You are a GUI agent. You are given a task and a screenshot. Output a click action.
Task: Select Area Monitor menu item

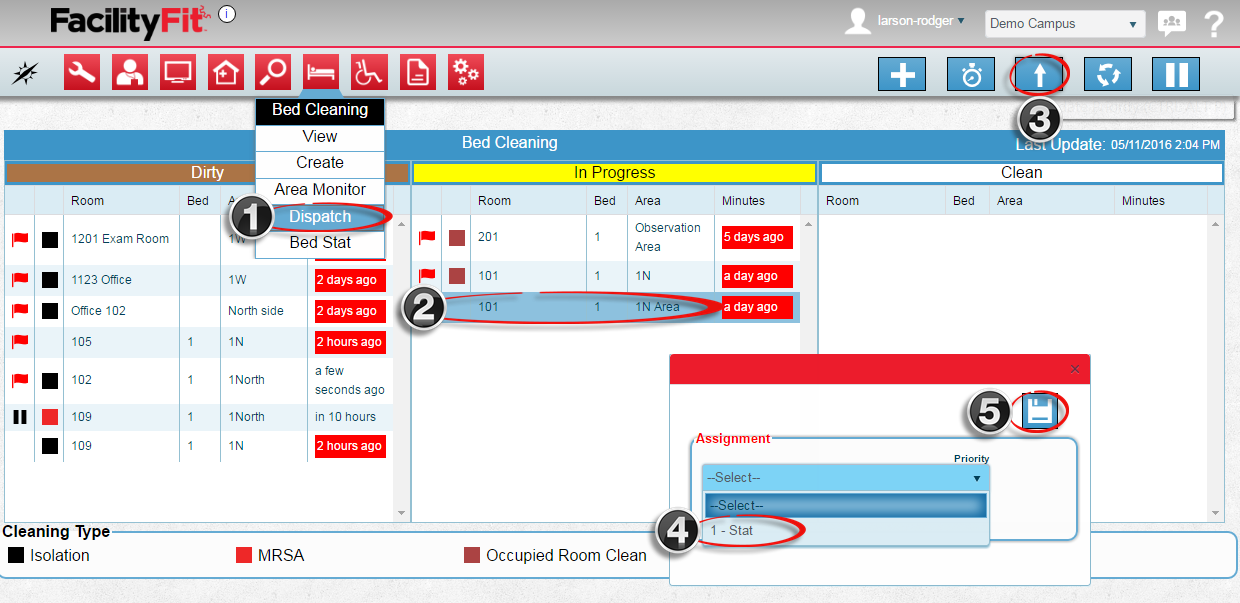tap(320, 189)
